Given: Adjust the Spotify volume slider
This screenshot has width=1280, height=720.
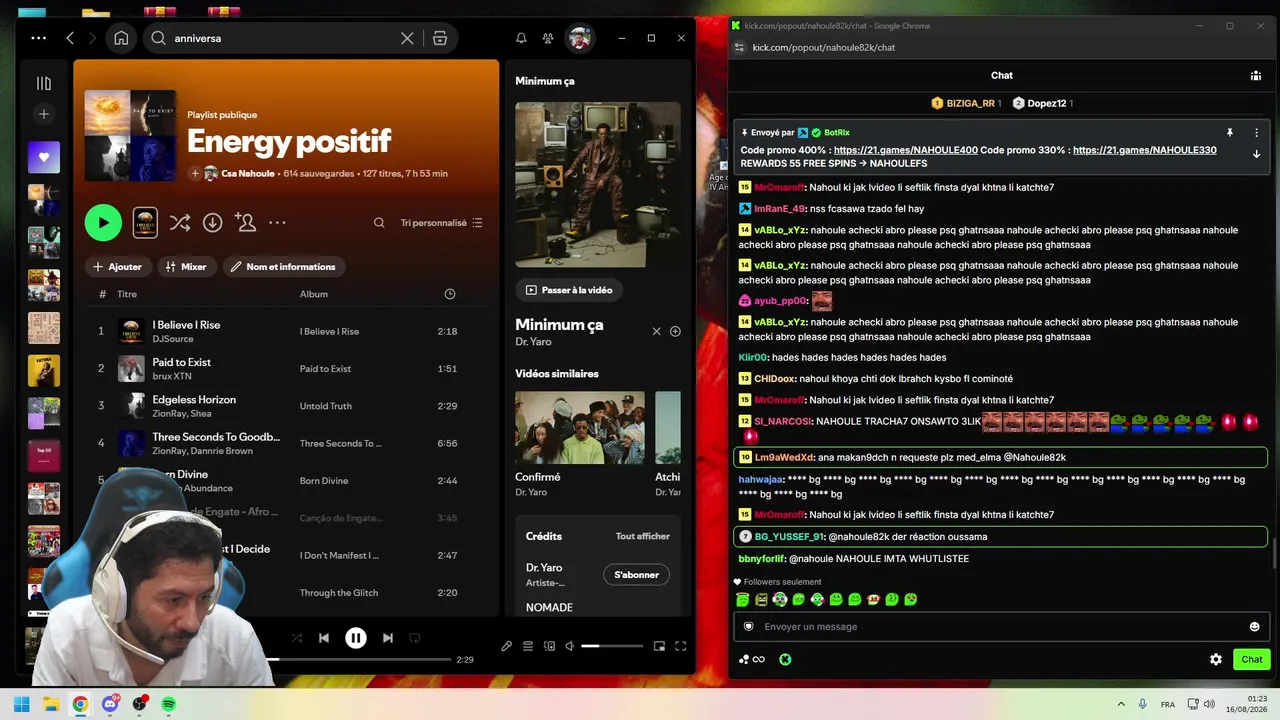Looking at the screenshot, I should pos(612,646).
